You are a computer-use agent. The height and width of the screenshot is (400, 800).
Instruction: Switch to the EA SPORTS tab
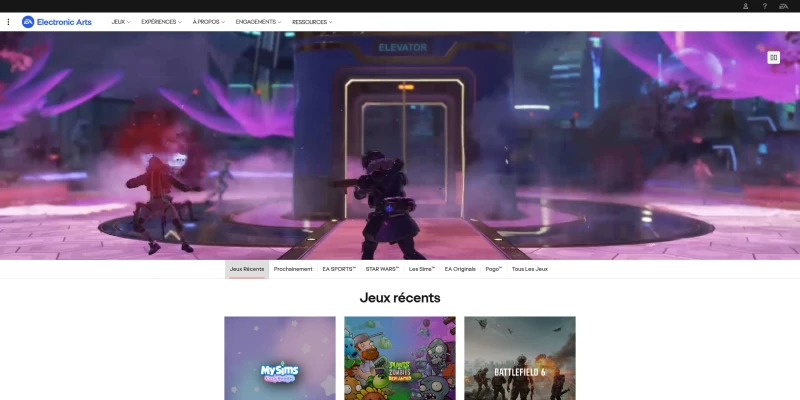339,269
